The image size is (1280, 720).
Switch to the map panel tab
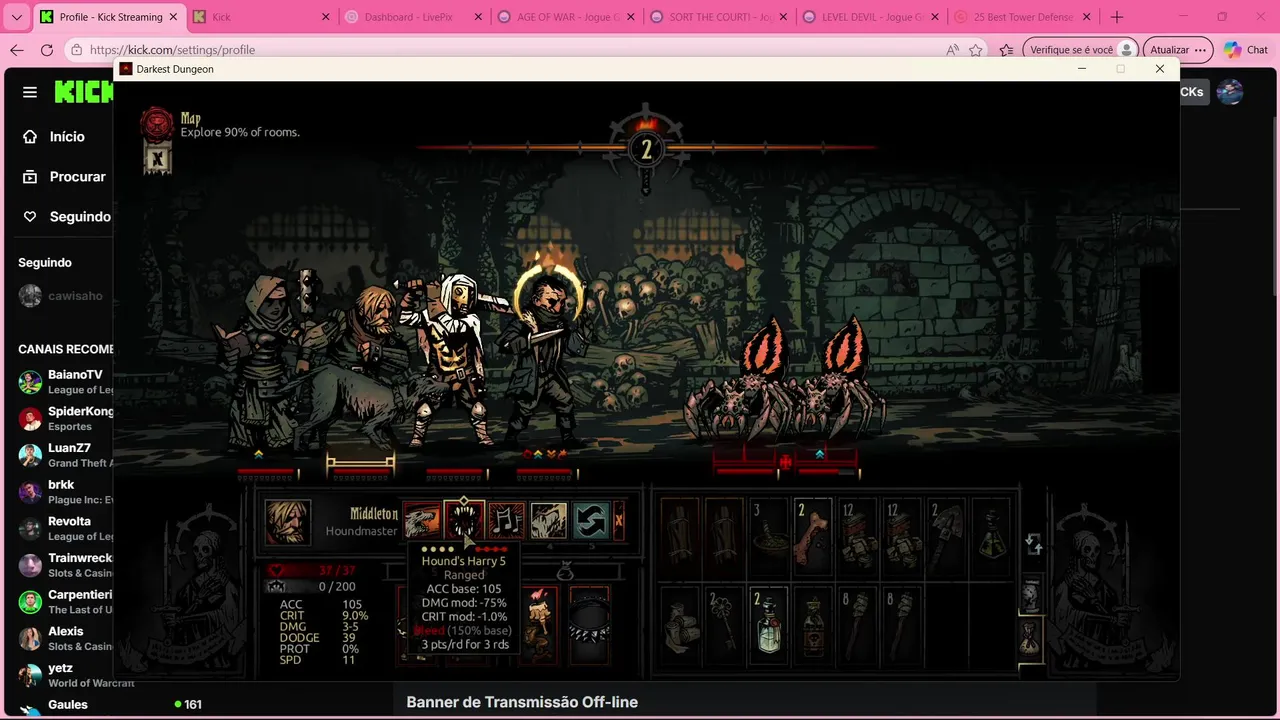coord(1030,595)
